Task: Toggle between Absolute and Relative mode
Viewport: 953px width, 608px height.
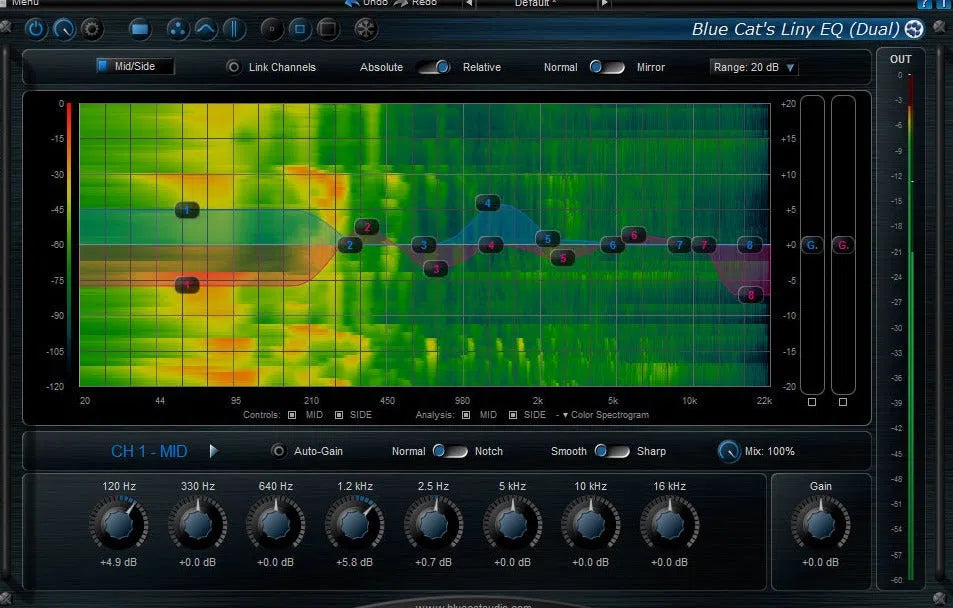Action: point(434,67)
